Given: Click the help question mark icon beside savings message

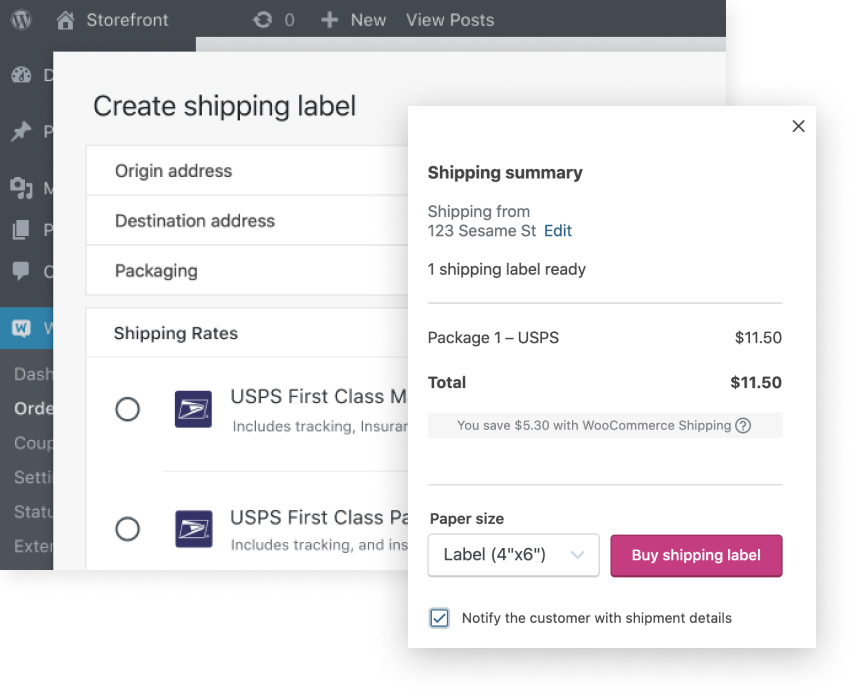Looking at the screenshot, I should point(742,425).
